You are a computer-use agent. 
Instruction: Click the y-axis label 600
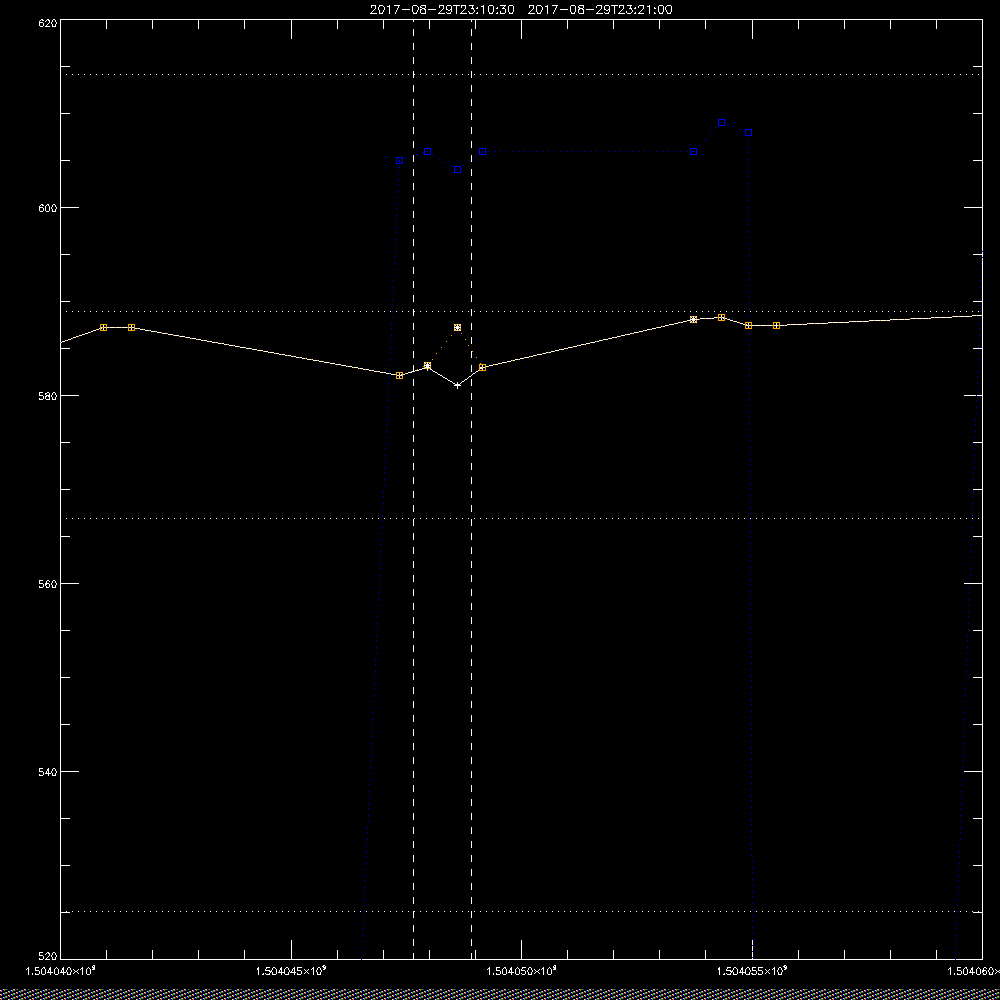pos(48,207)
